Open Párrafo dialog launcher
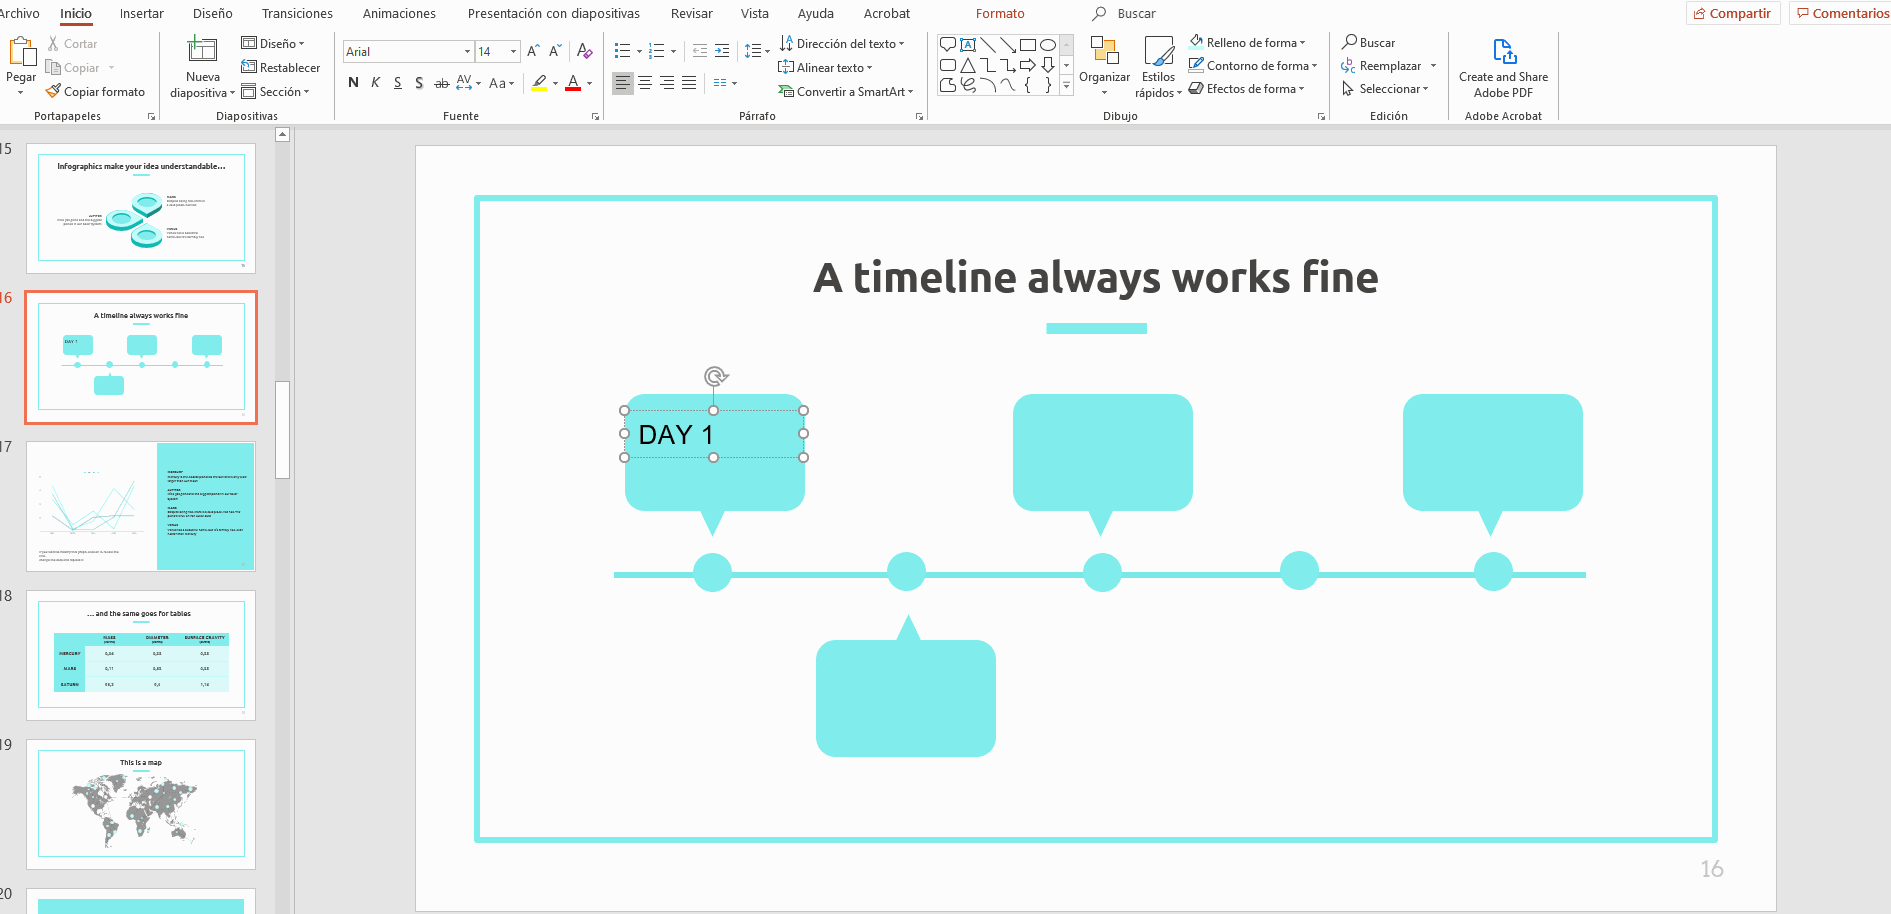1891x914 pixels. [919, 117]
